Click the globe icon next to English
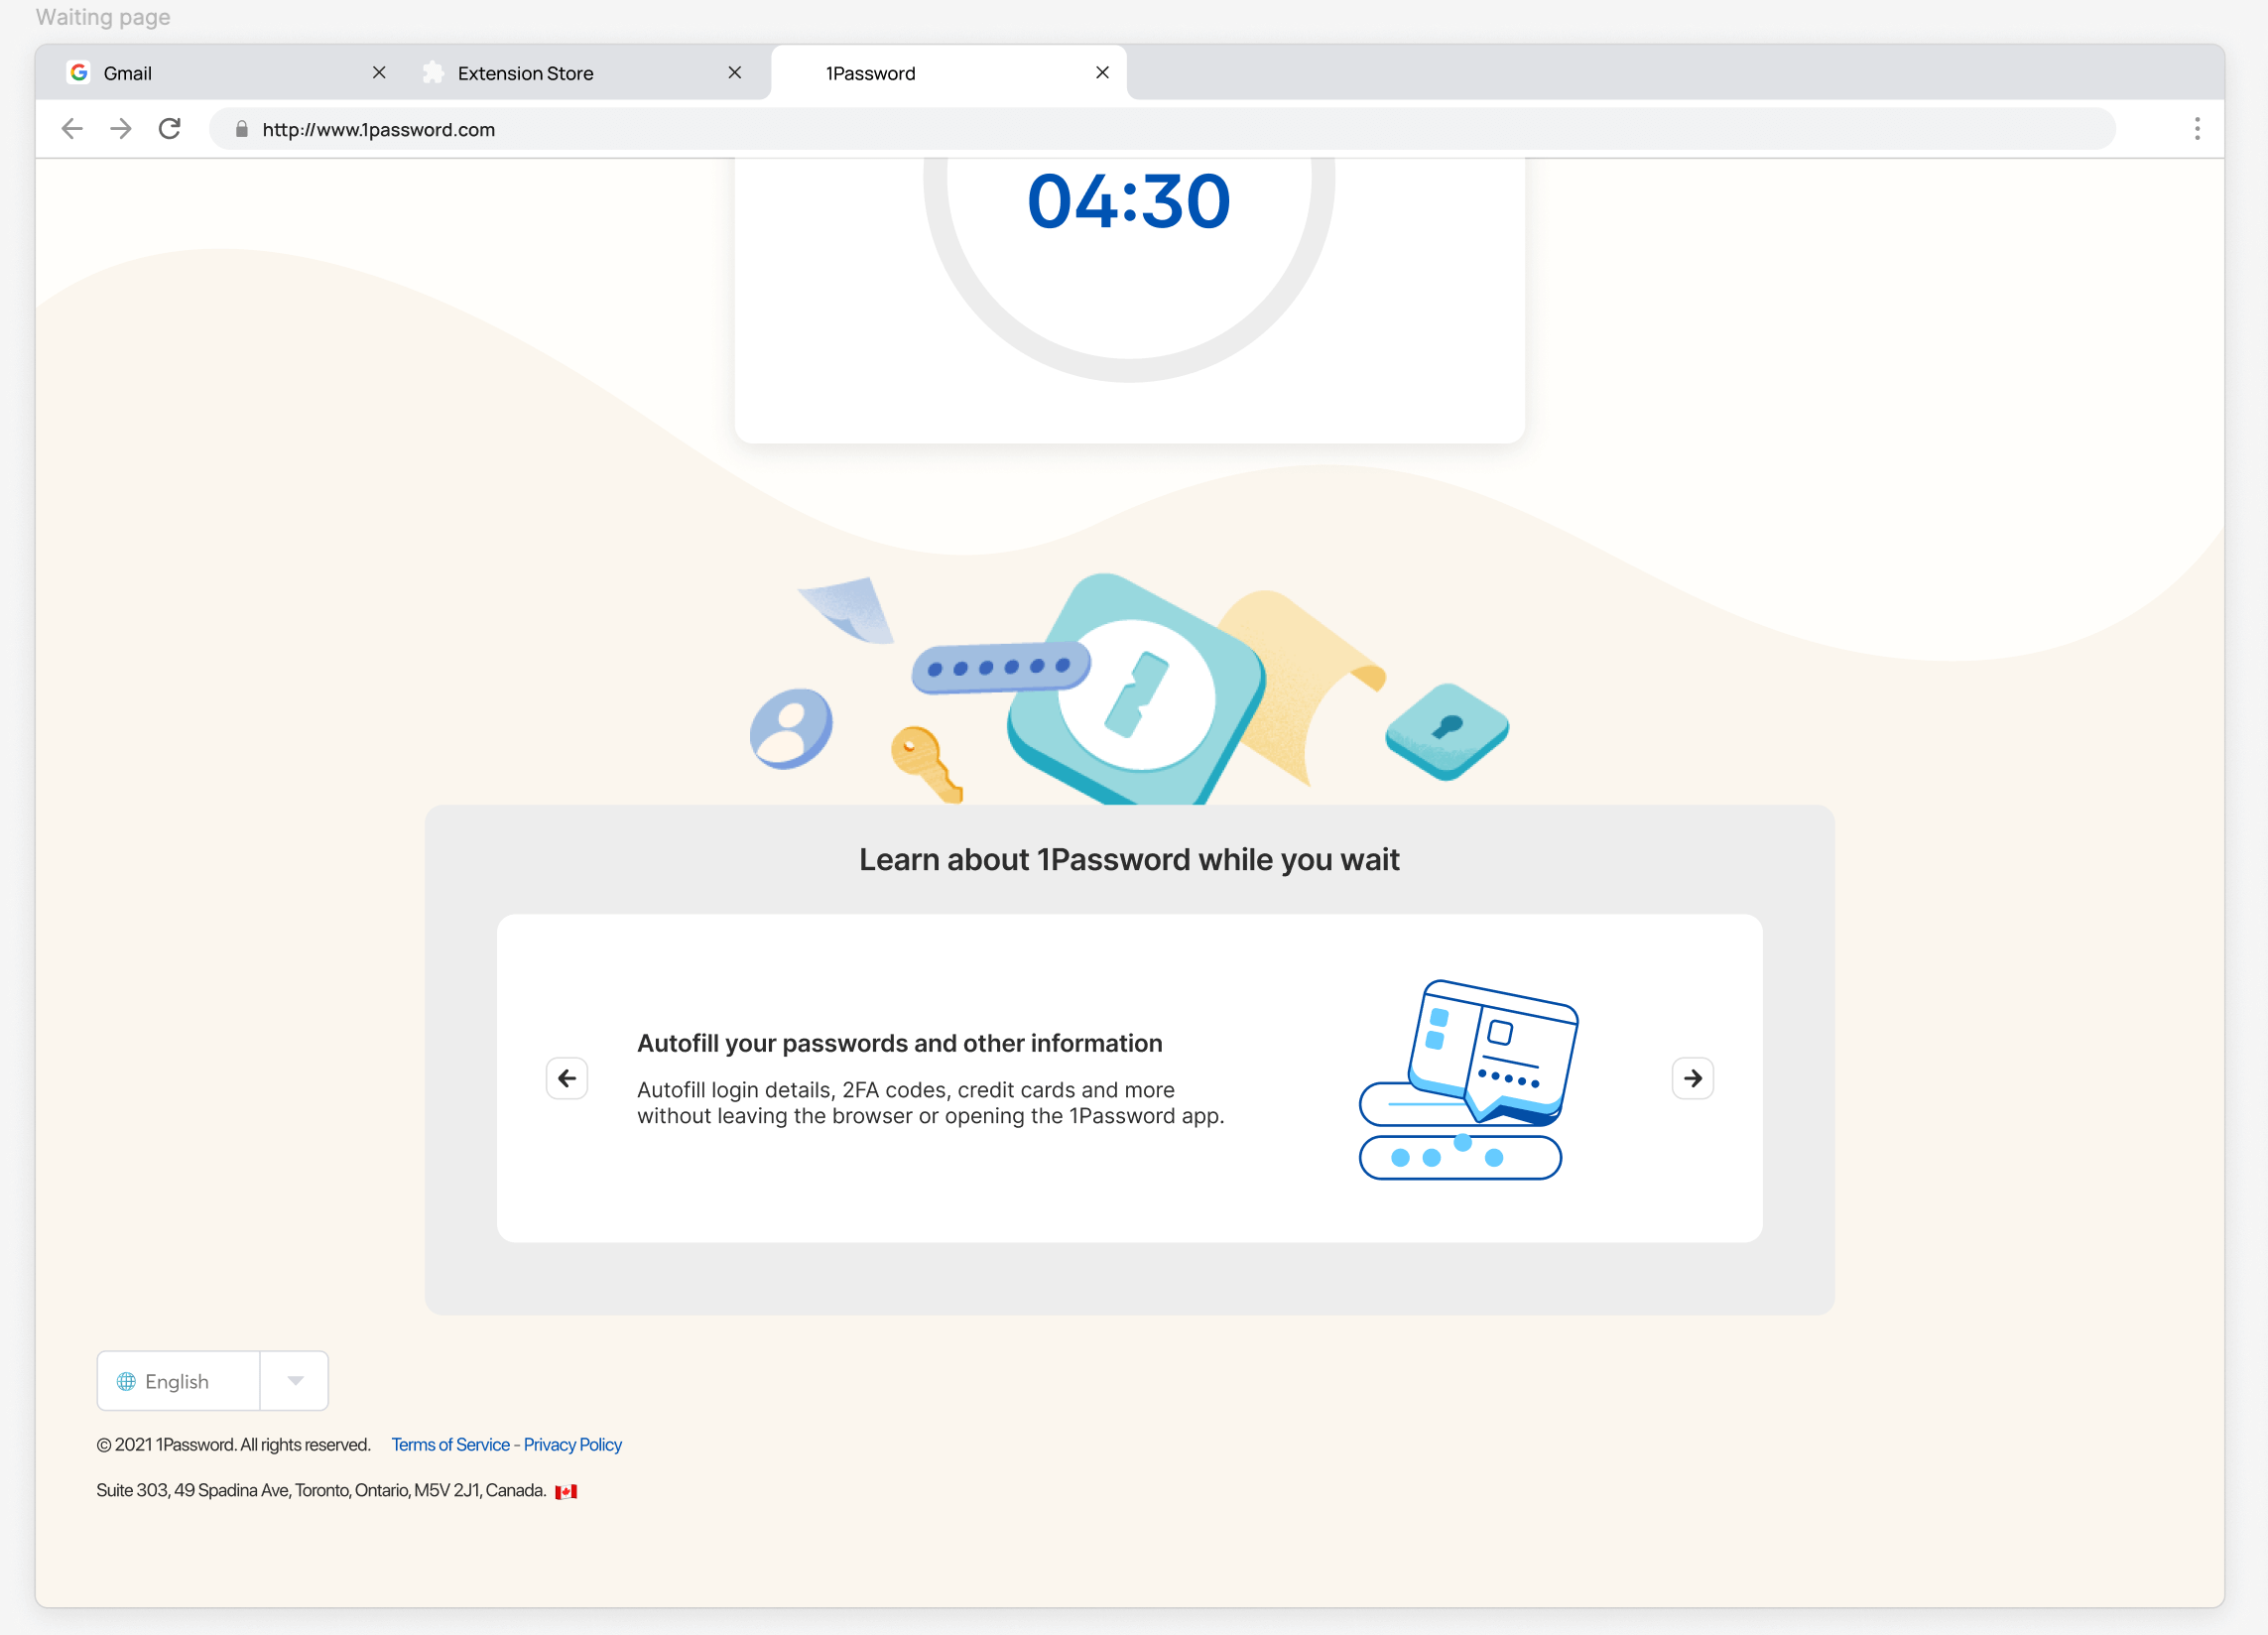Viewport: 2268px width, 1635px height. pos(126,1380)
